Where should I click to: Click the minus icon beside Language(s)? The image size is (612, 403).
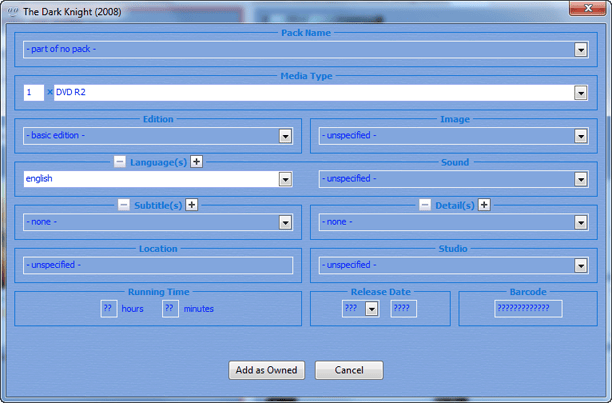tap(120, 162)
